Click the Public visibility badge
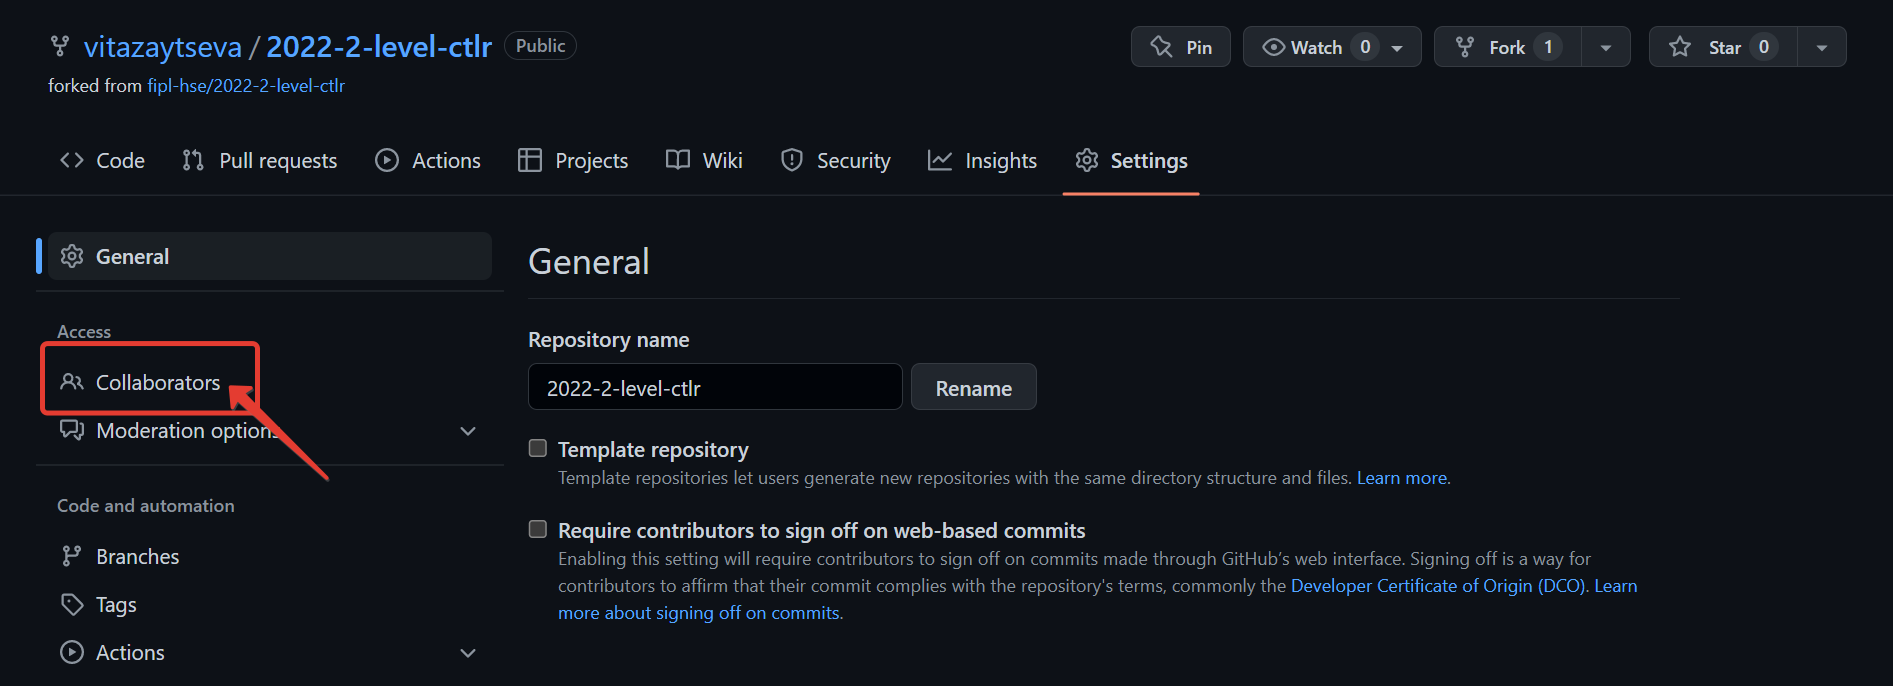Image resolution: width=1893 pixels, height=686 pixels. tap(541, 46)
